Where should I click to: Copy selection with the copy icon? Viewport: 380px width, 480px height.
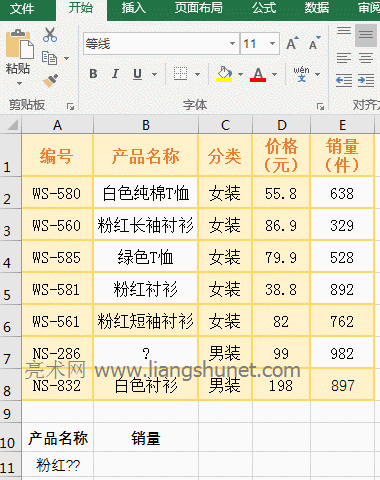(x=49, y=58)
